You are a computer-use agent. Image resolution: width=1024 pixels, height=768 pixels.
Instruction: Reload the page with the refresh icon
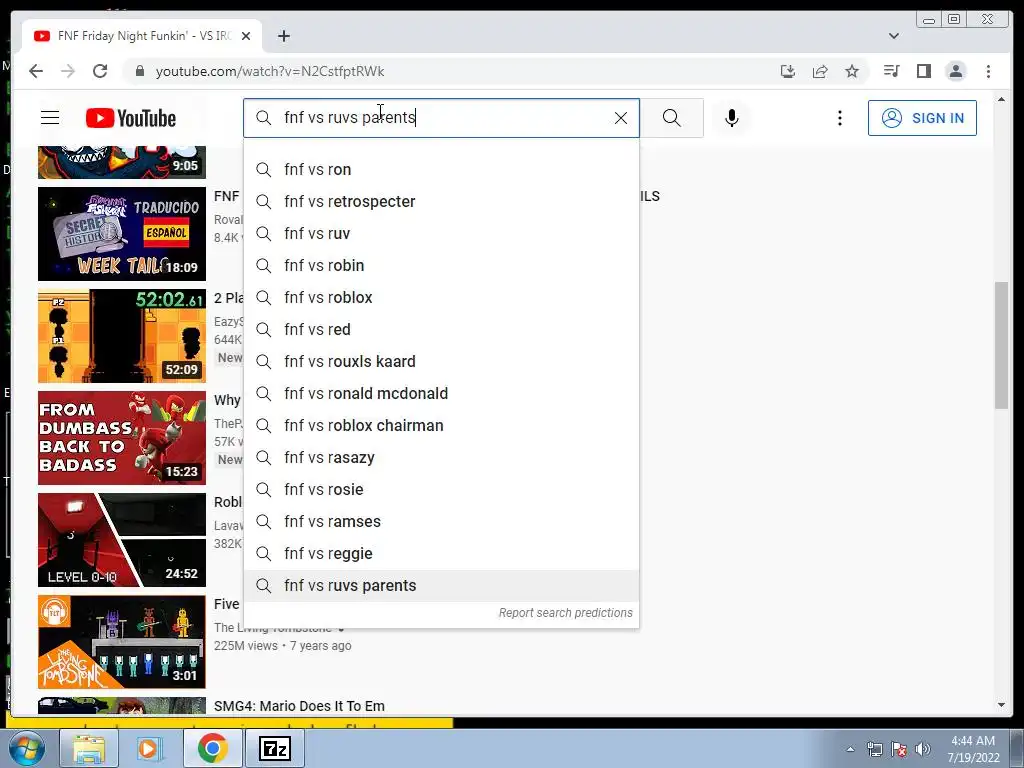point(100,71)
